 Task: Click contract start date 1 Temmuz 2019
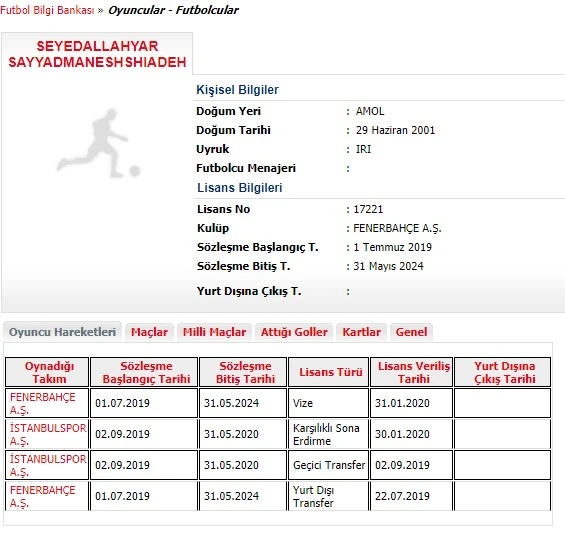[392, 247]
